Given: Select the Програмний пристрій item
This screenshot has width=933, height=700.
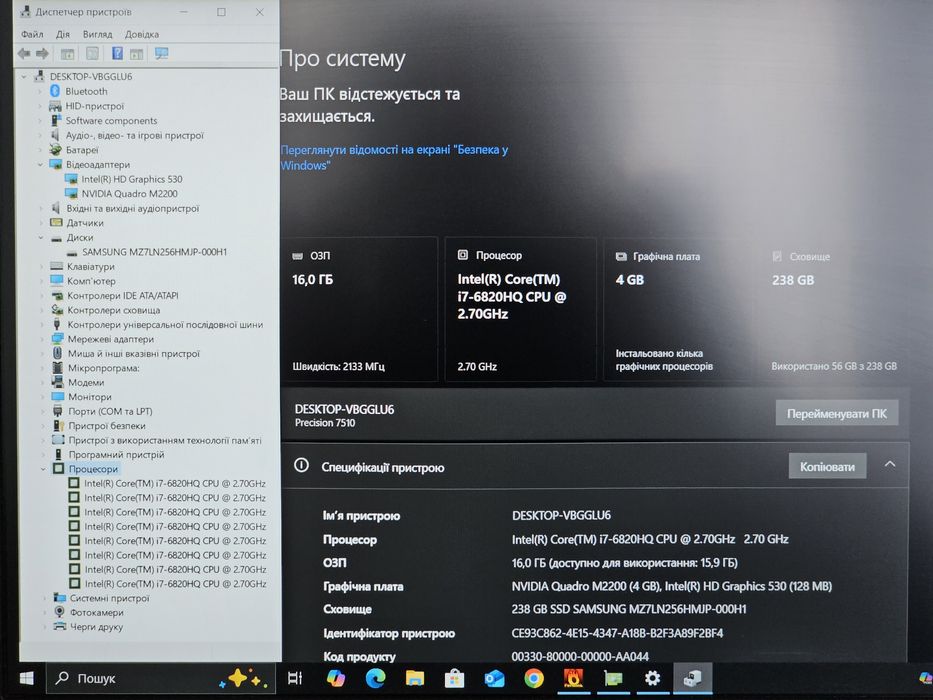Looking at the screenshot, I should tap(116, 454).
